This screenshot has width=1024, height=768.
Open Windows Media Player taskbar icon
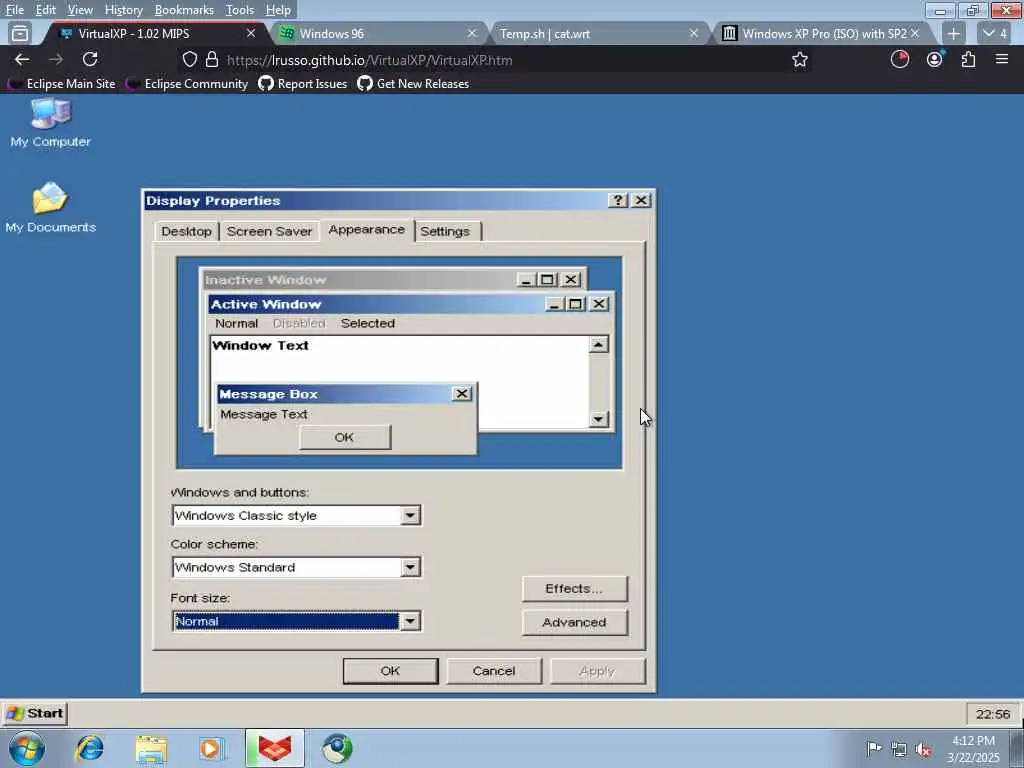[x=212, y=748]
